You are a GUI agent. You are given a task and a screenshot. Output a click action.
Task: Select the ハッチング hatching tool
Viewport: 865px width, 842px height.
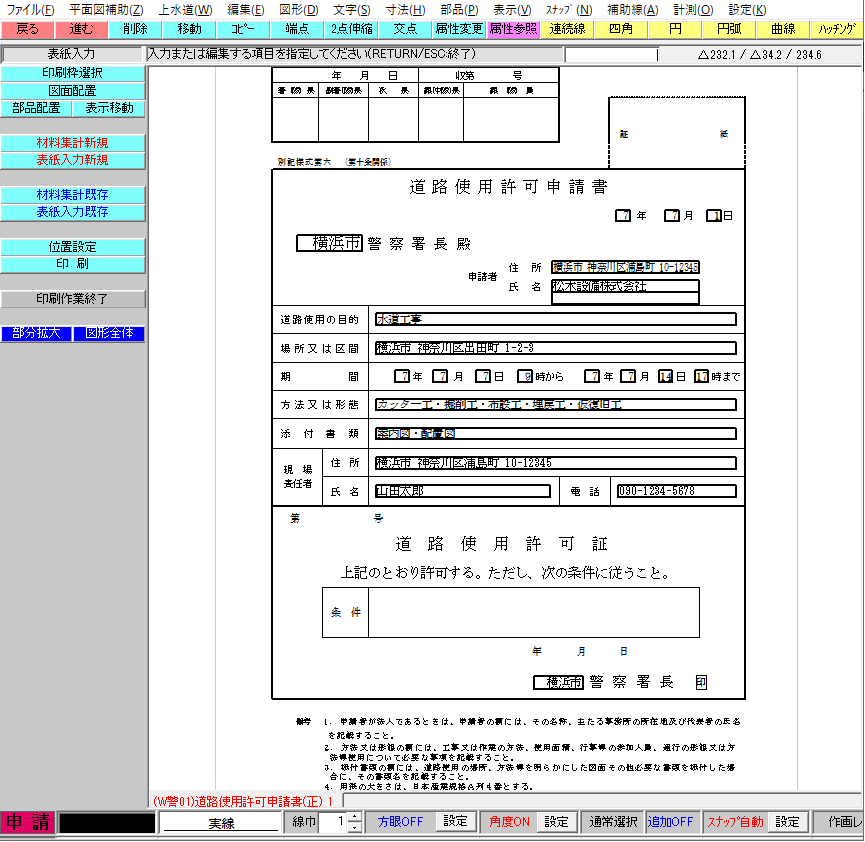point(837,29)
